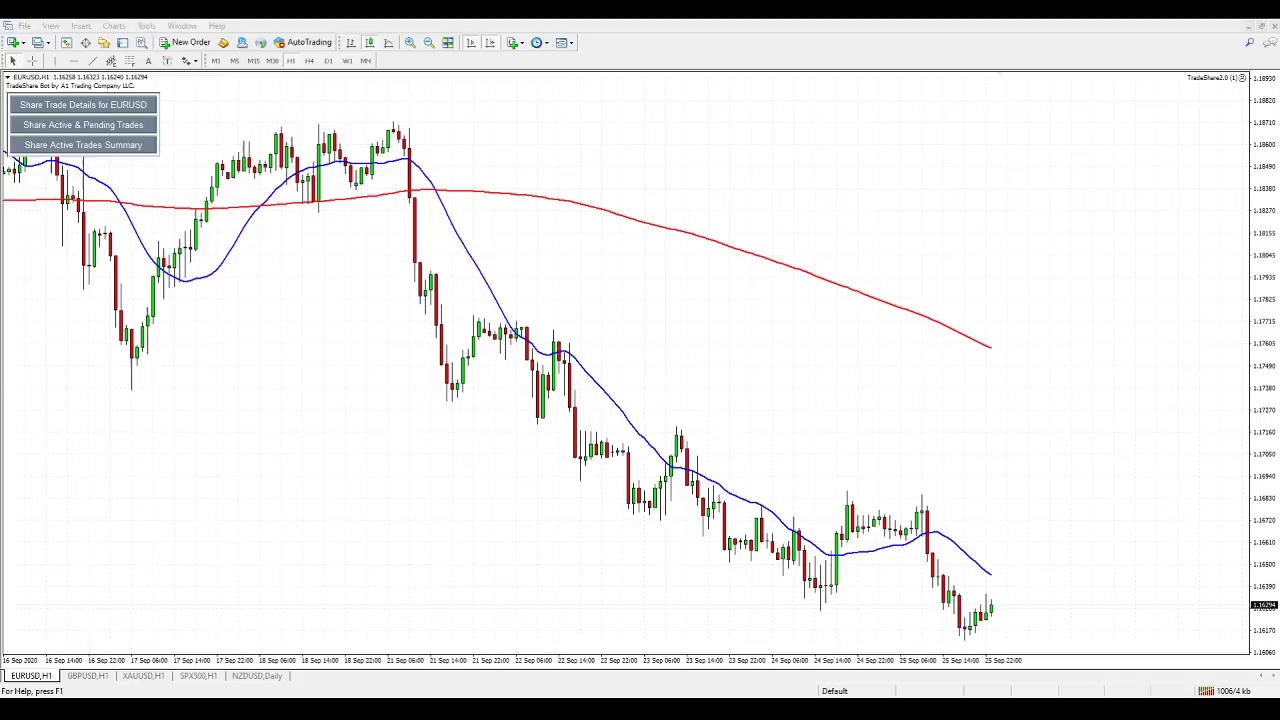Switch to the SPX500,H1 chart tab
Screen dimensions: 1280x720
click(198, 676)
